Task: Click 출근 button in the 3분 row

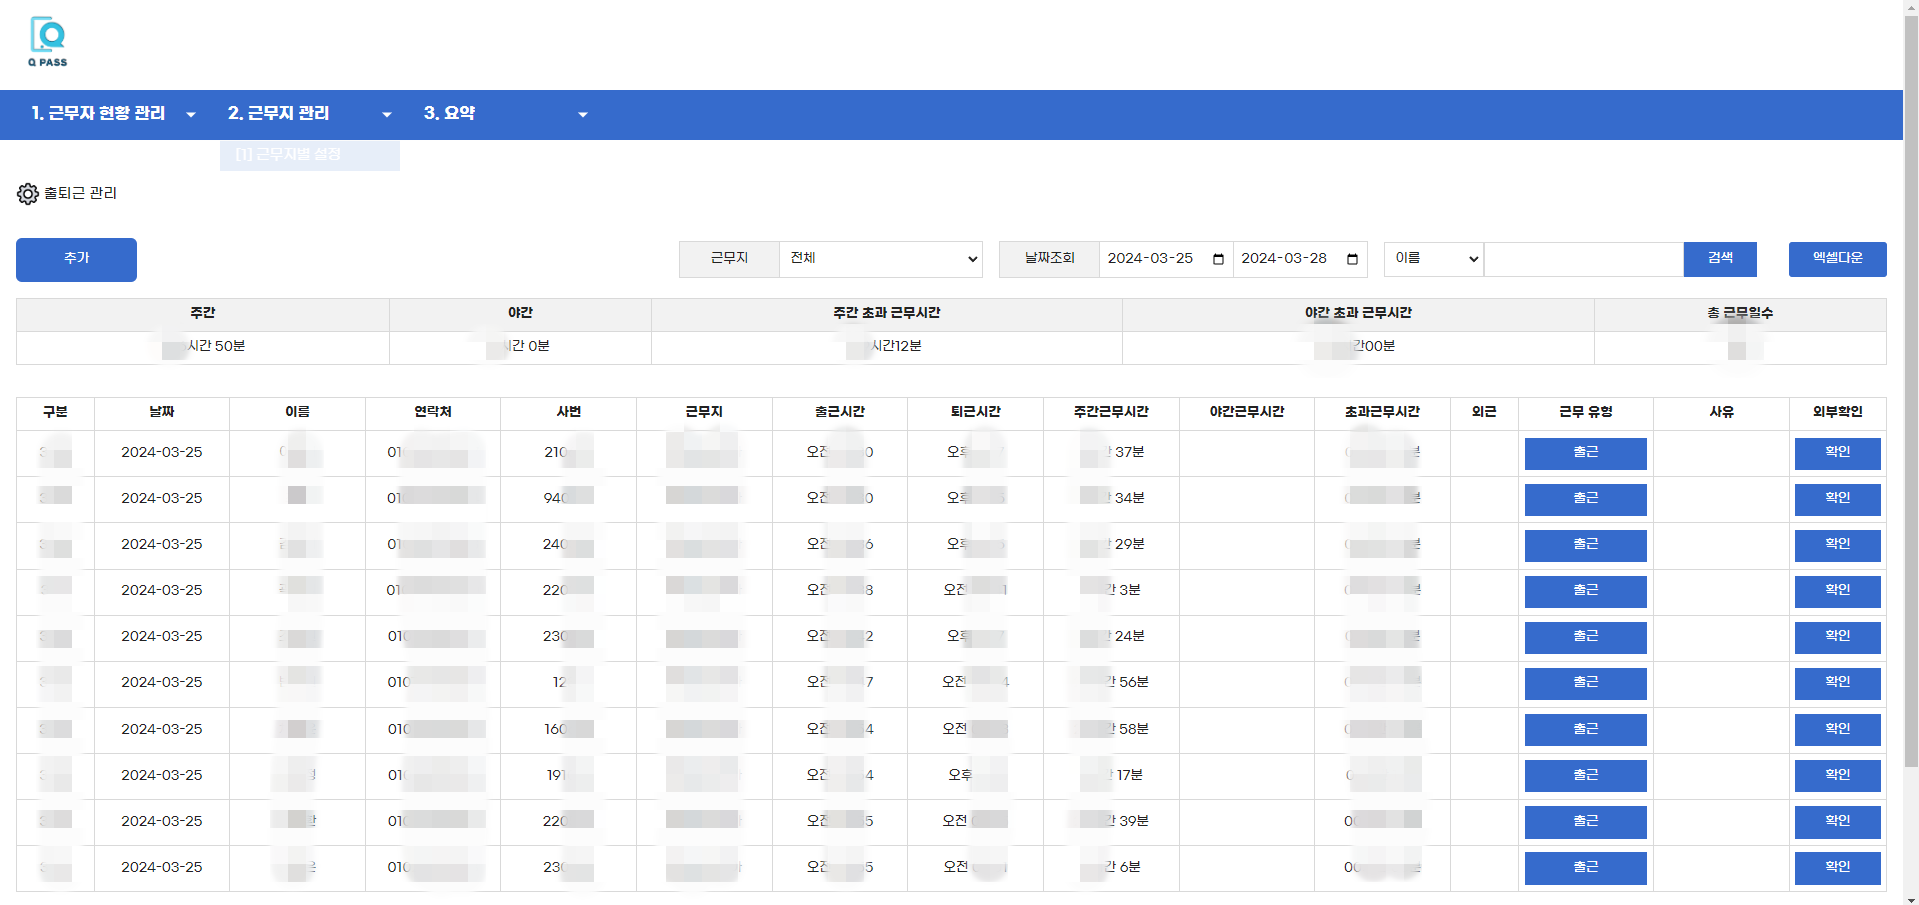Action: (1586, 592)
